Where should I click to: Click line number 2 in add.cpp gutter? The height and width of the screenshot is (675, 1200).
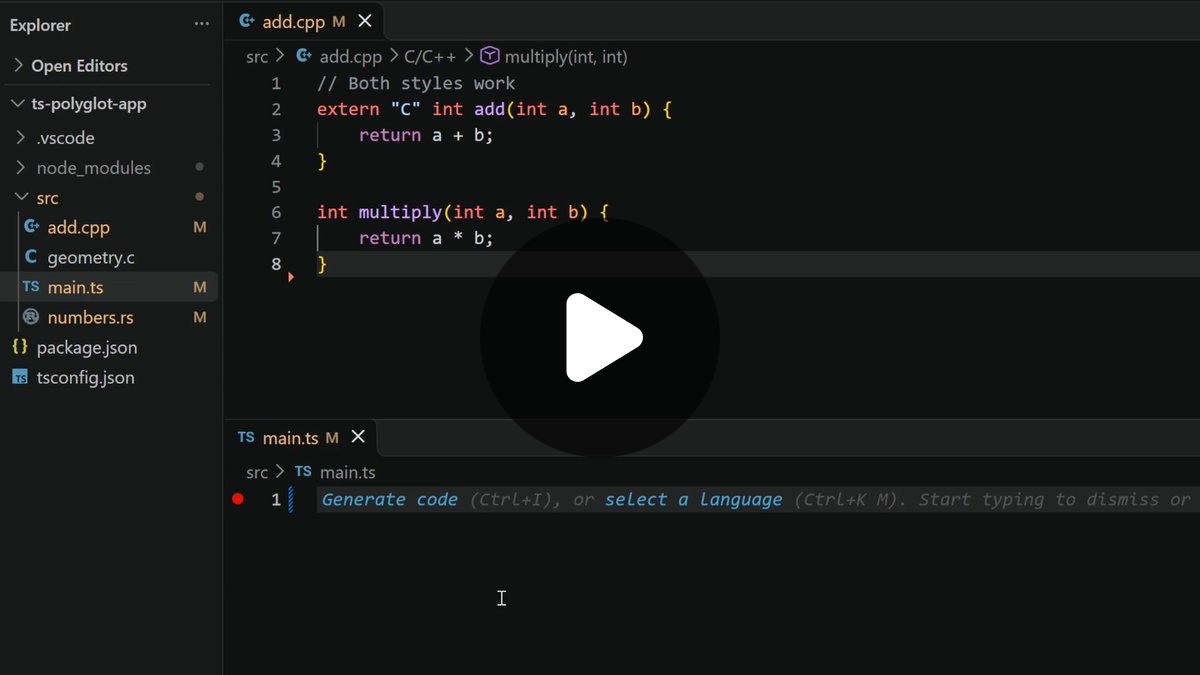tap(276, 109)
